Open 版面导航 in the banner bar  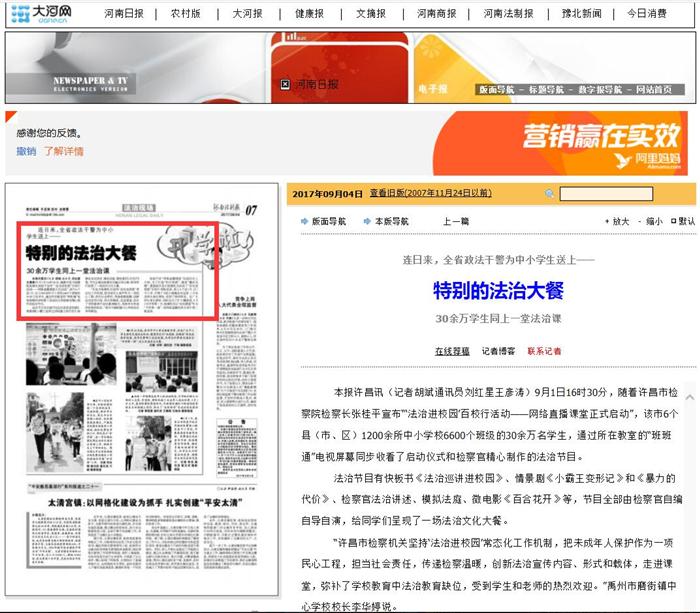click(x=496, y=90)
